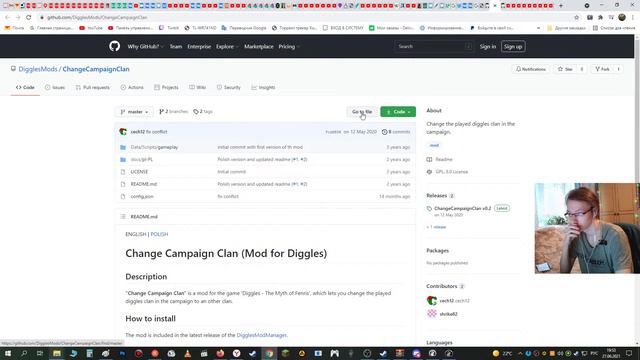
Task: Bookmark this page with star icon
Action: click(576, 18)
